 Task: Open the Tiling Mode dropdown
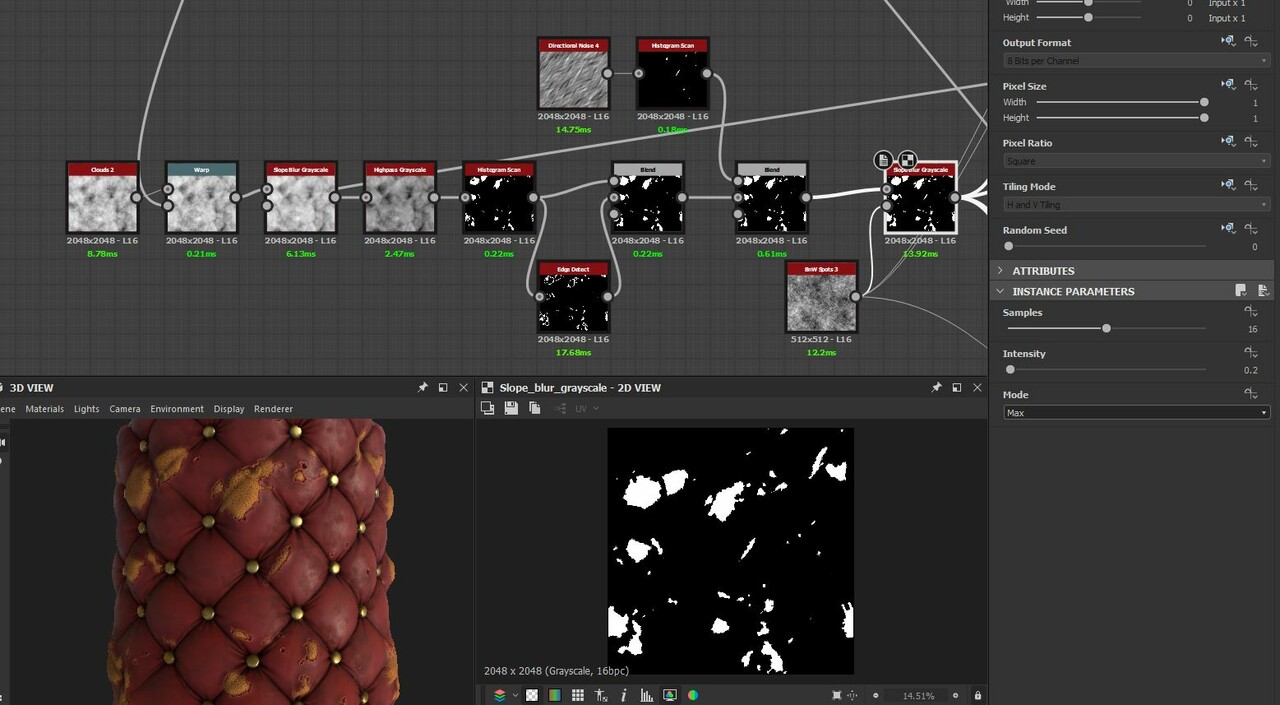pyautogui.click(x=1137, y=205)
